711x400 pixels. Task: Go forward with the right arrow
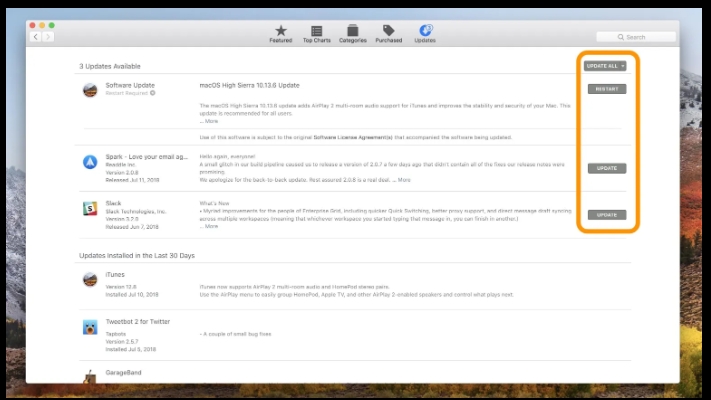pos(48,37)
